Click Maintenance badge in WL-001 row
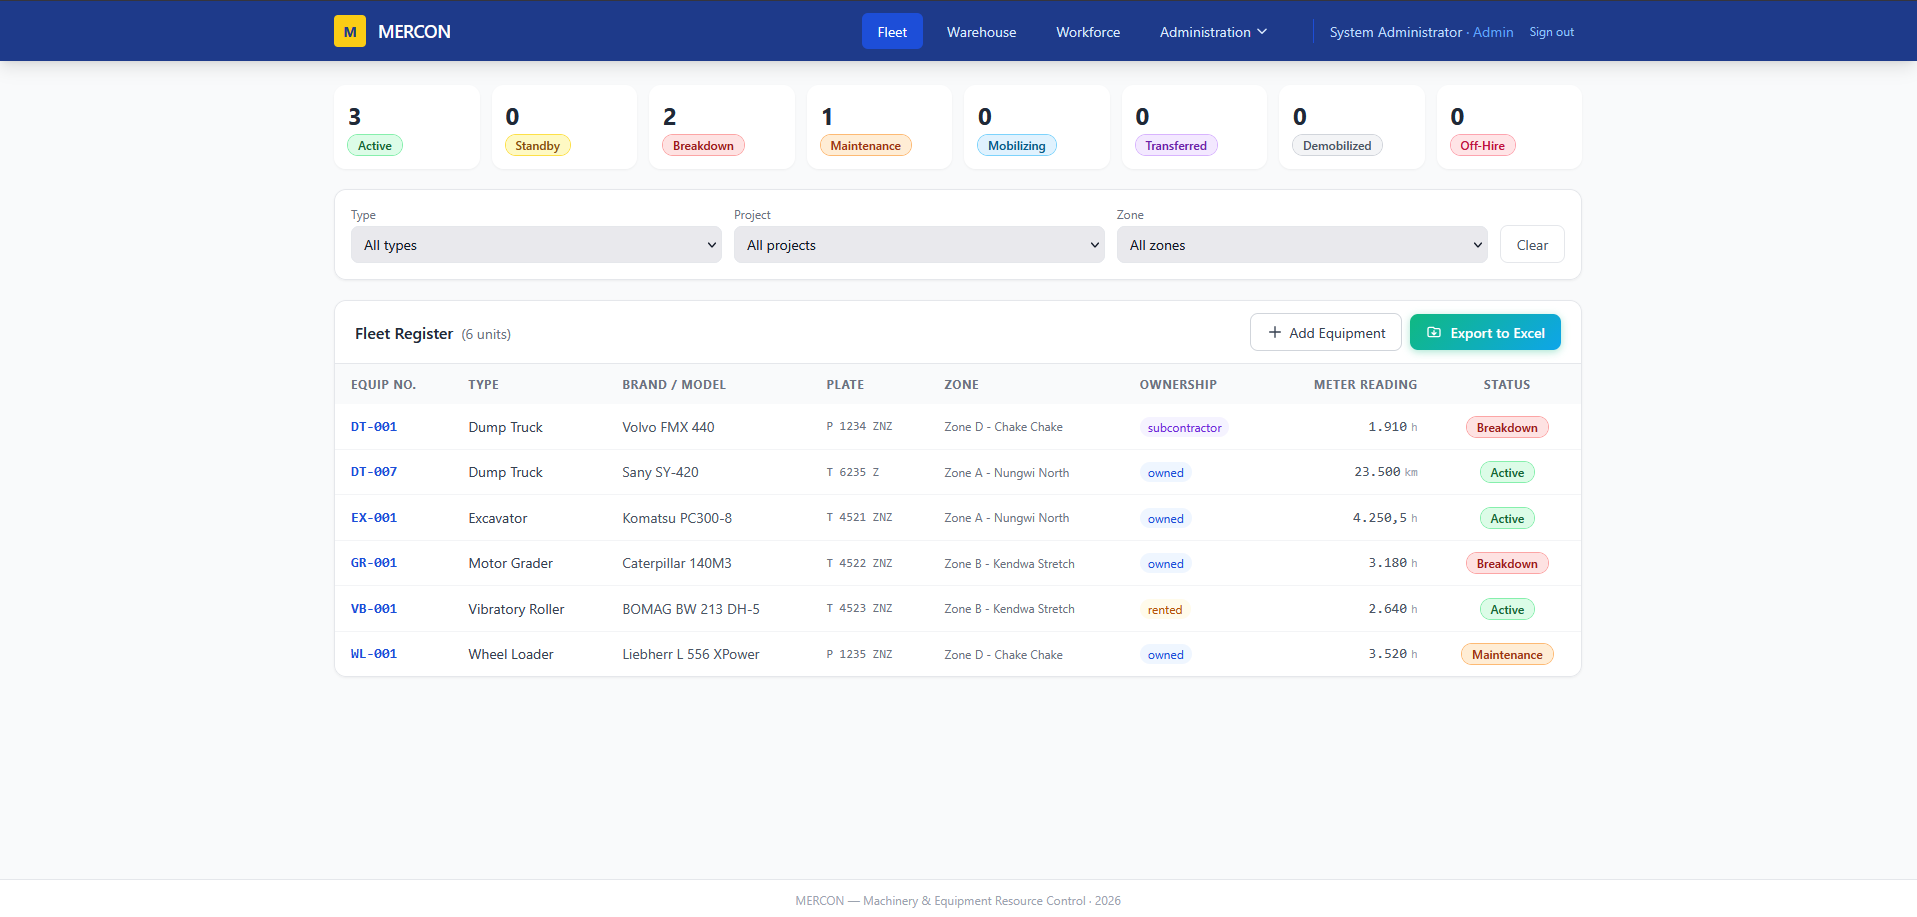1917x917 pixels. [x=1507, y=655]
